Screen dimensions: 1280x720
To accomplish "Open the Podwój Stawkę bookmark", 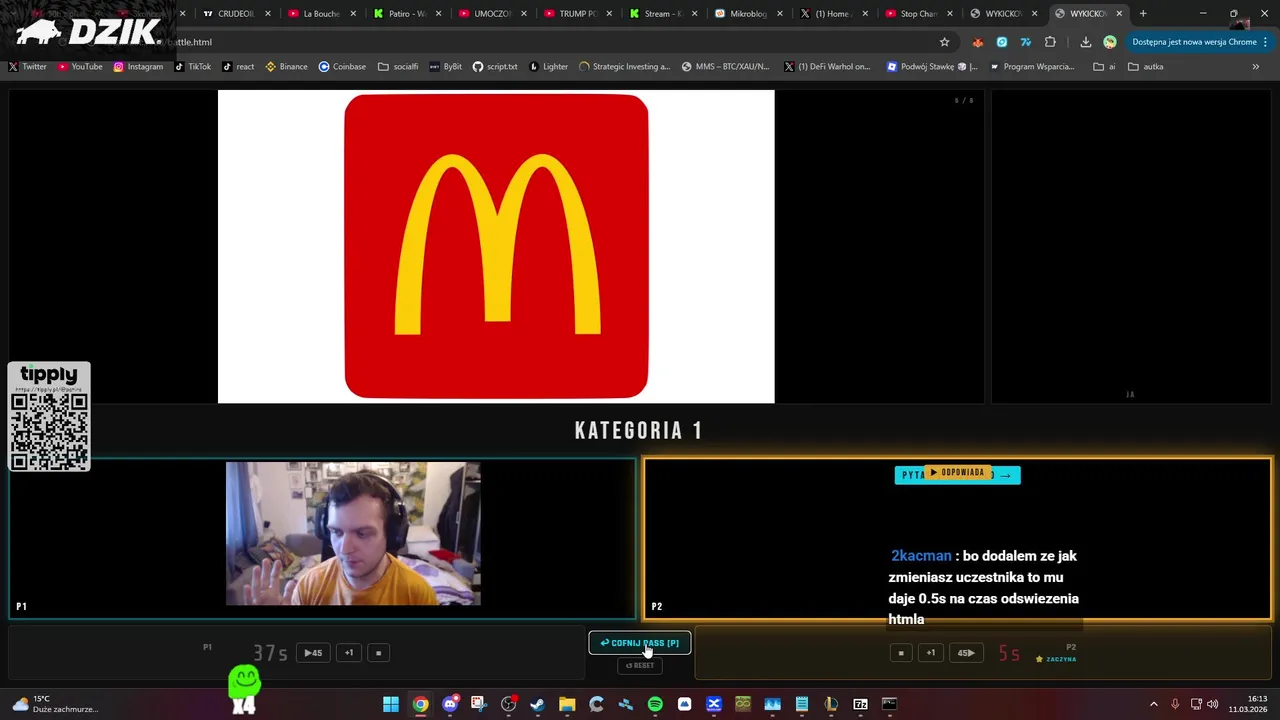I will click(x=932, y=67).
